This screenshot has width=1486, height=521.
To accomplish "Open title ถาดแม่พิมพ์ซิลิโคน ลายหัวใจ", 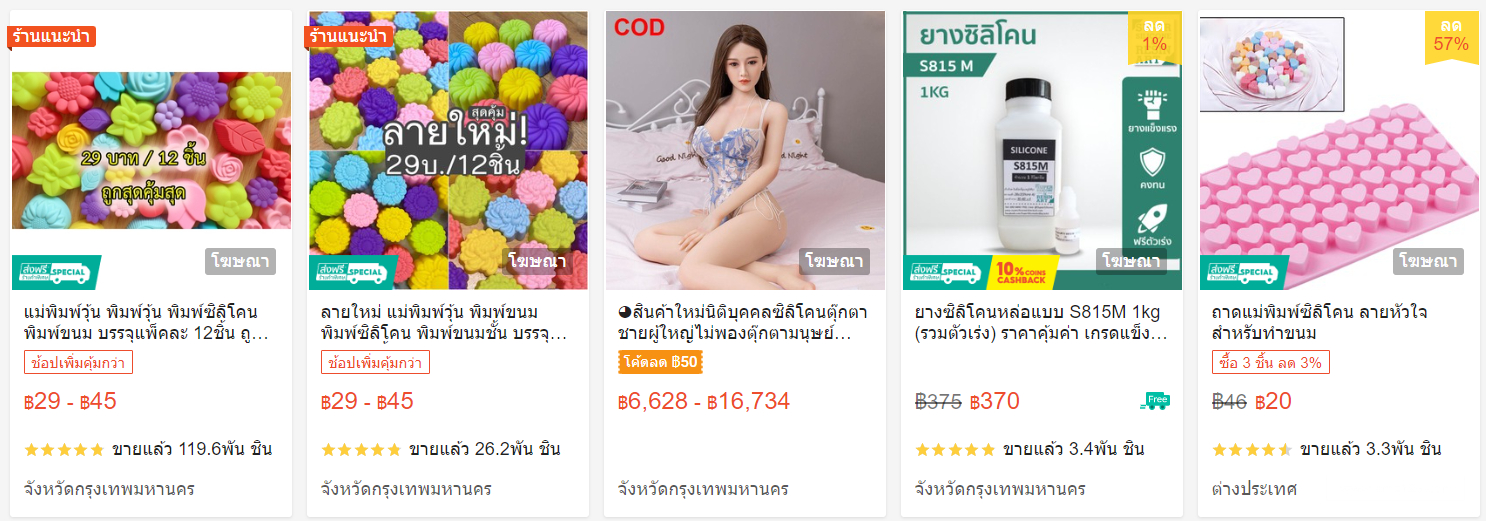I will pos(1319,322).
